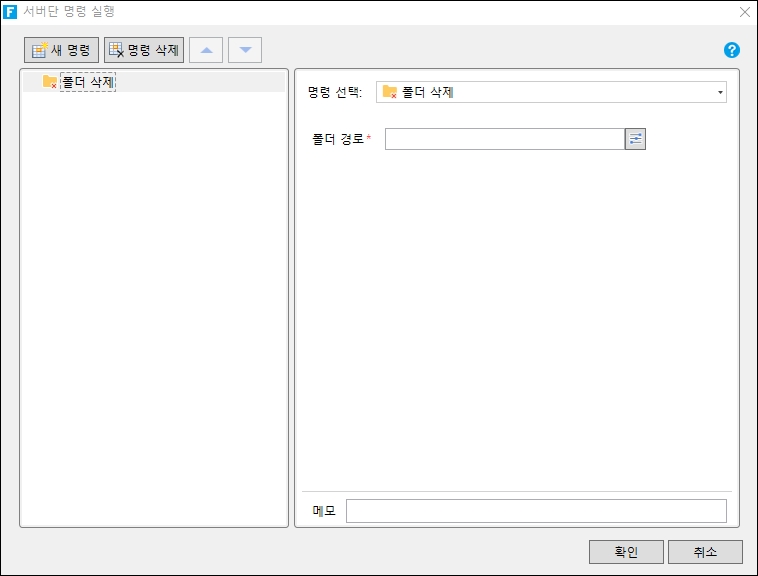
Task: Open help via the blue question mark
Action: click(731, 50)
